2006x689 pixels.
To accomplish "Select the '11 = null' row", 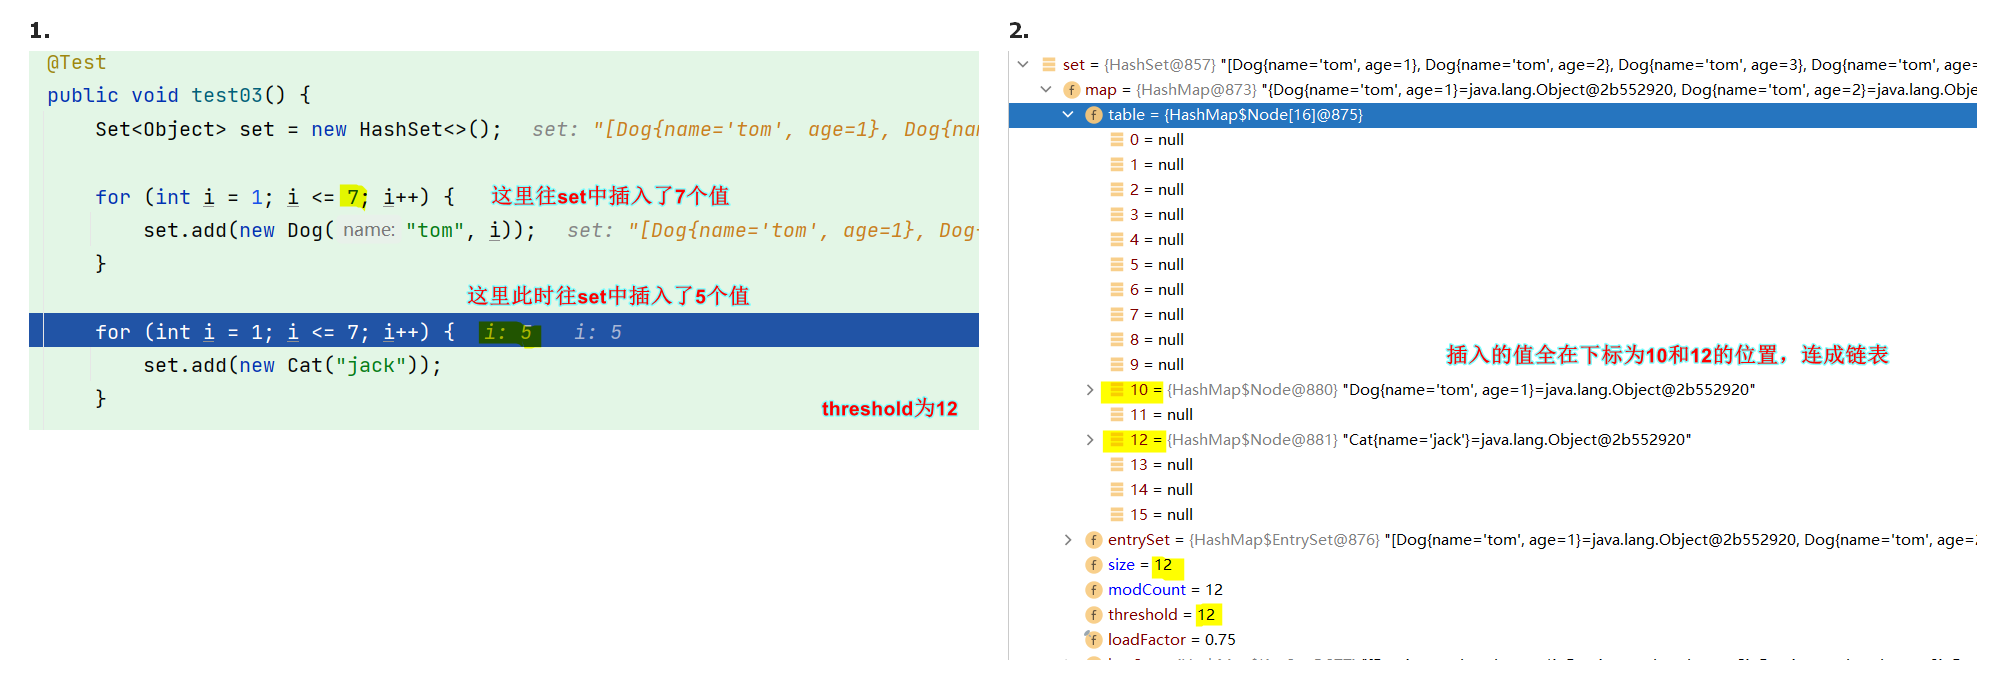I will (1161, 414).
